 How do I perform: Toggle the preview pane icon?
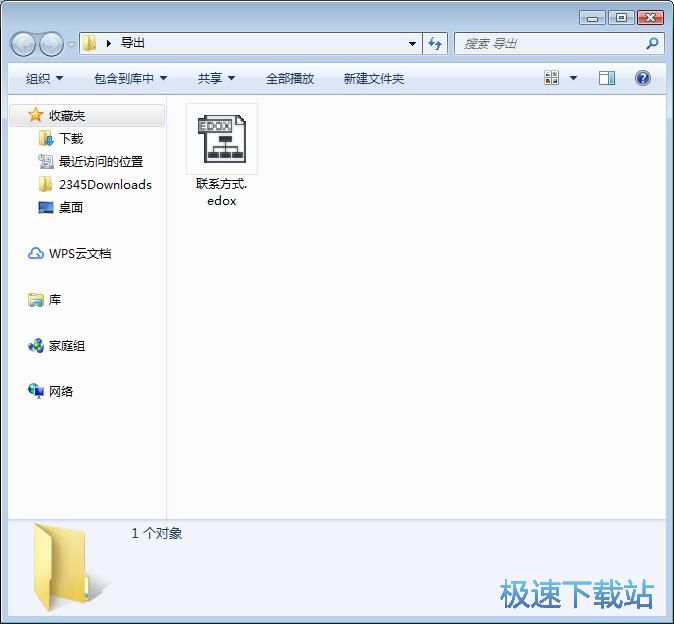click(607, 78)
